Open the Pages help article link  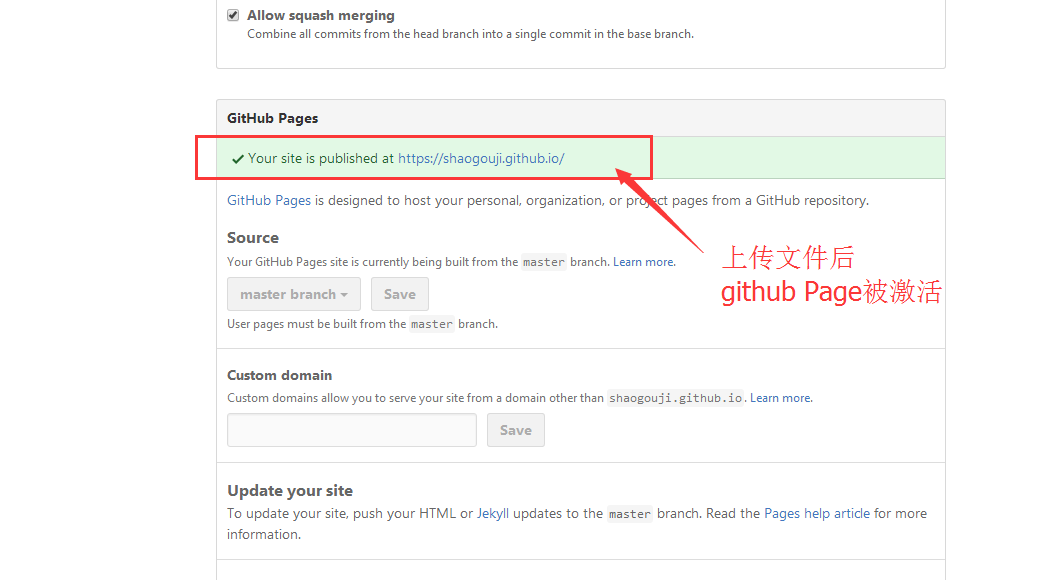817,514
